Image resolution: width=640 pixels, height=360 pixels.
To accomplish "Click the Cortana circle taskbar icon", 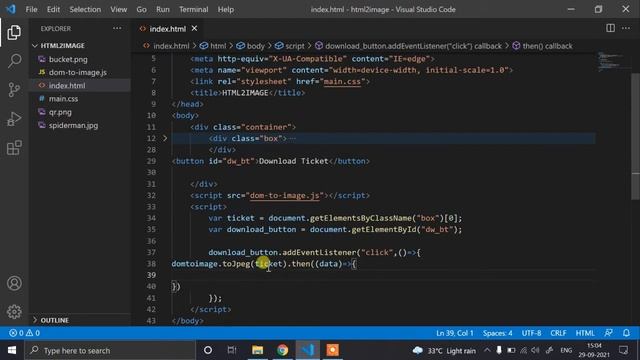I will tap(208, 350).
